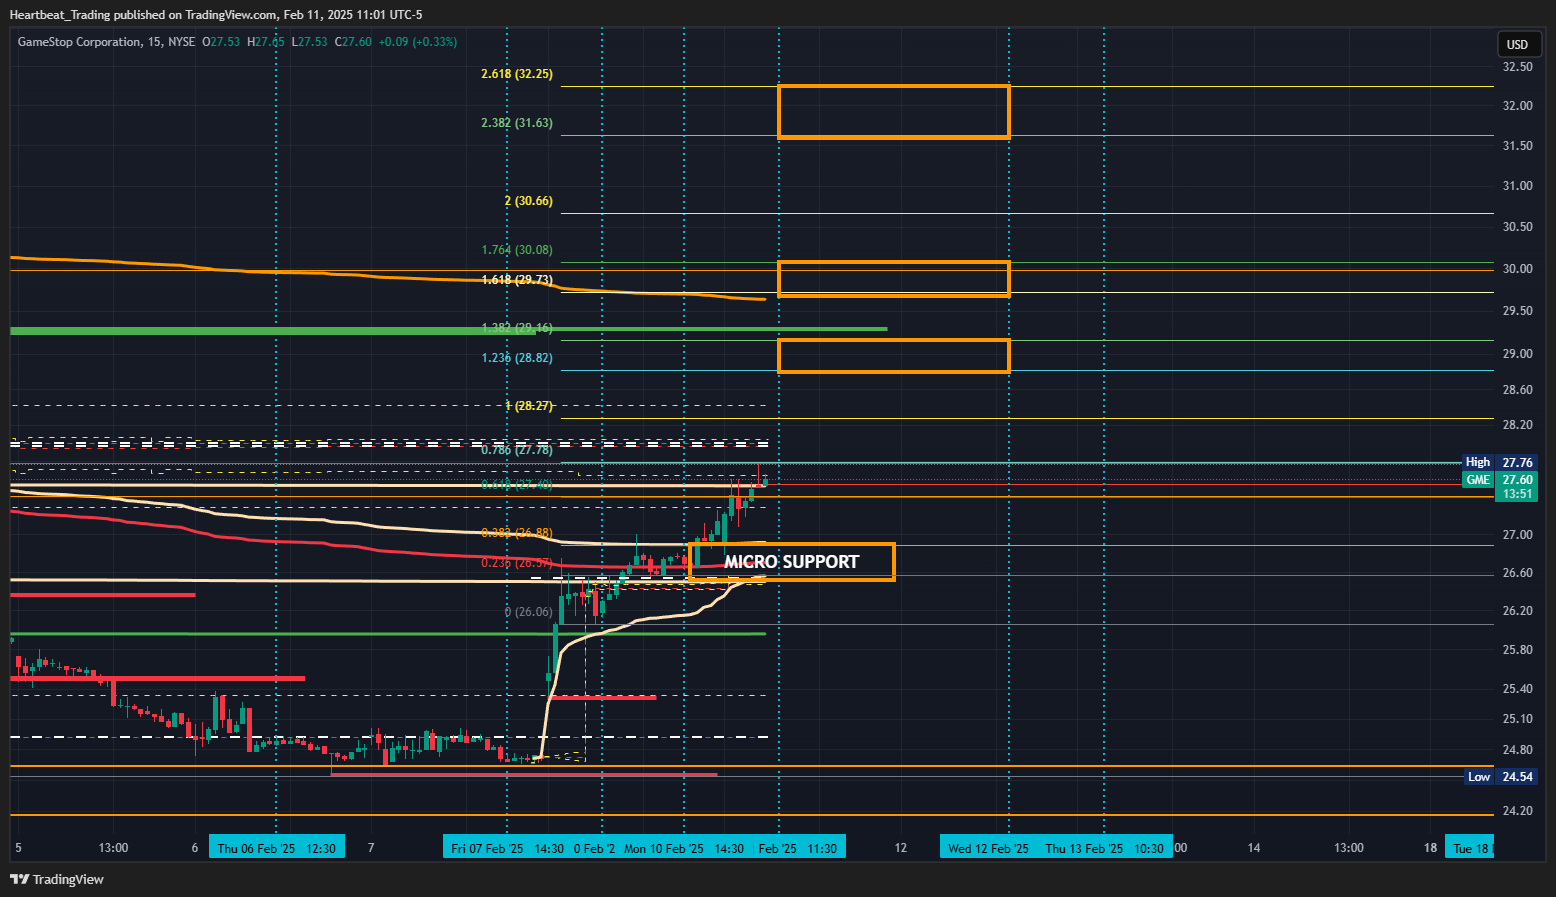The width and height of the screenshot is (1556, 897).
Task: Click 30.50 on the price axis
Action: tap(1517, 227)
